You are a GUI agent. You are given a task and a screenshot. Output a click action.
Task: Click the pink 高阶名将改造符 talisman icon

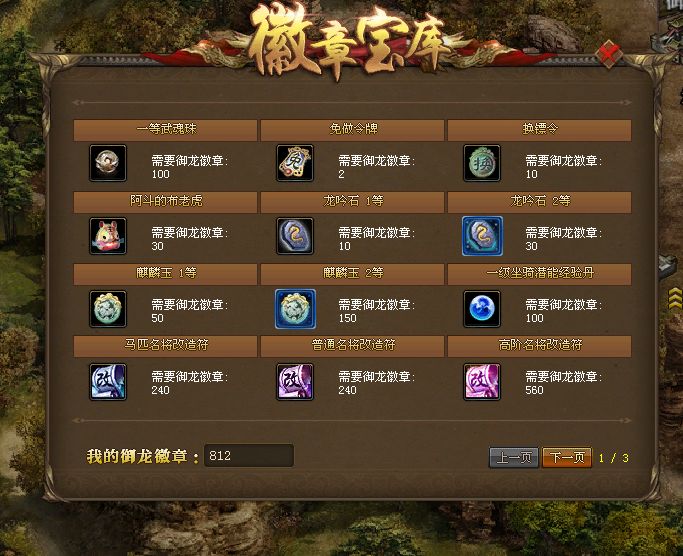482,382
